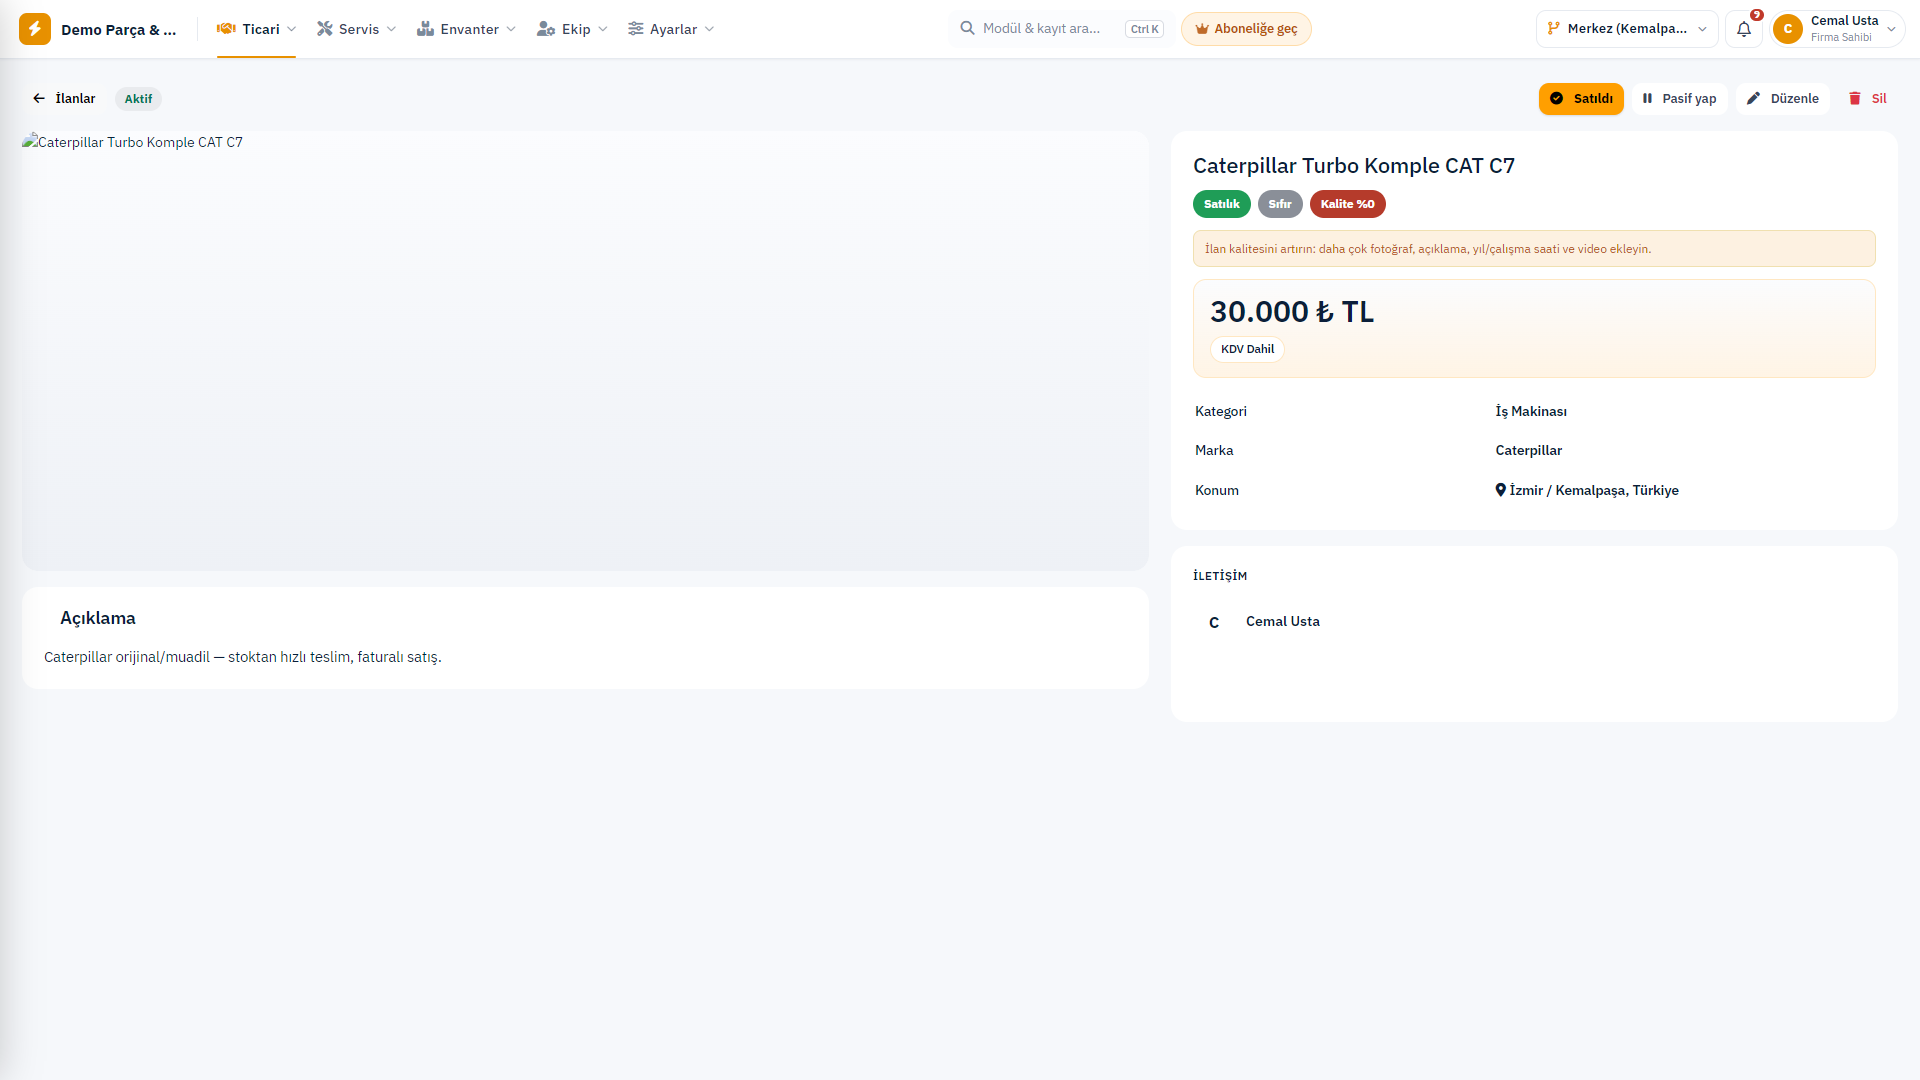
Task: Click Düzenle to edit the listing
Action: click(x=1783, y=99)
